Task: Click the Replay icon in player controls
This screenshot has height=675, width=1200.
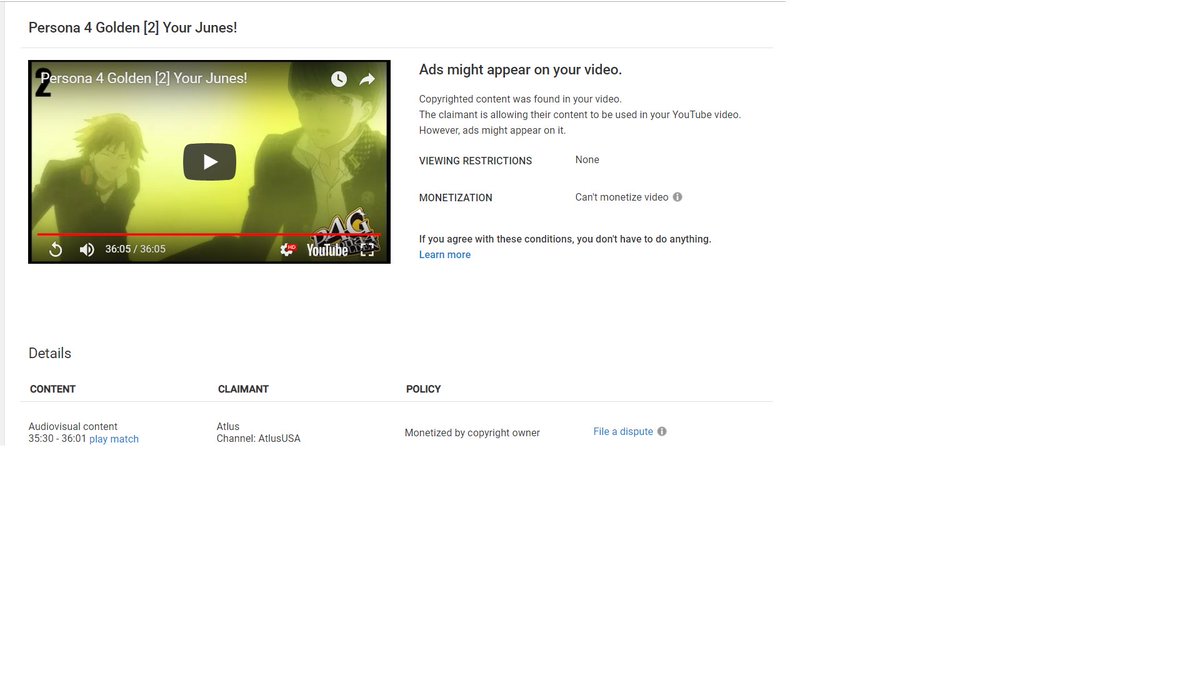Action: pyautogui.click(x=56, y=249)
